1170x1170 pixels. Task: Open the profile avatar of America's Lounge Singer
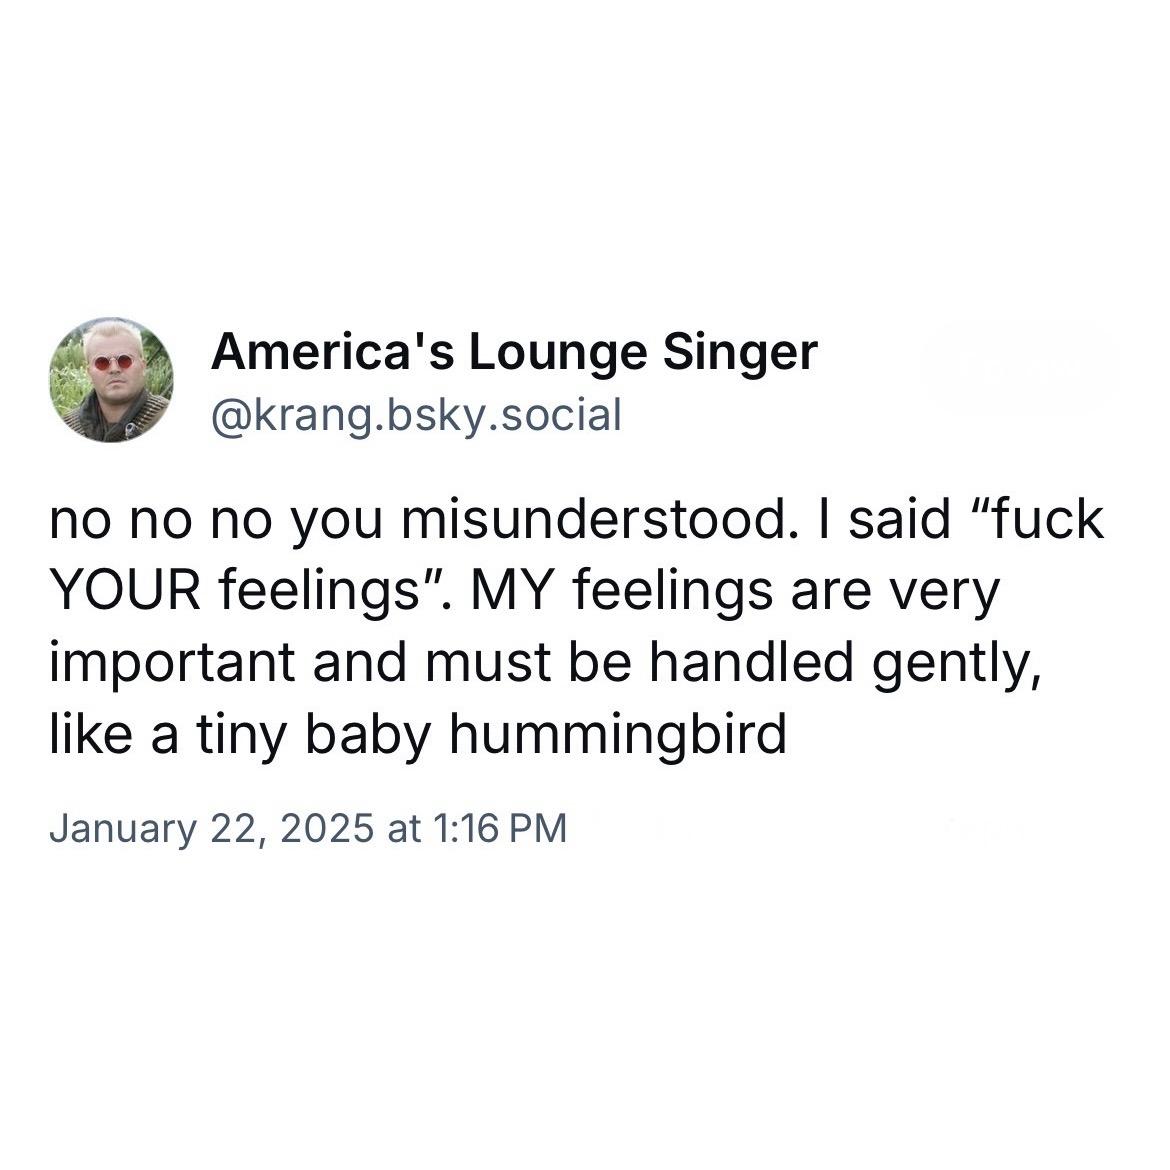click(111, 381)
